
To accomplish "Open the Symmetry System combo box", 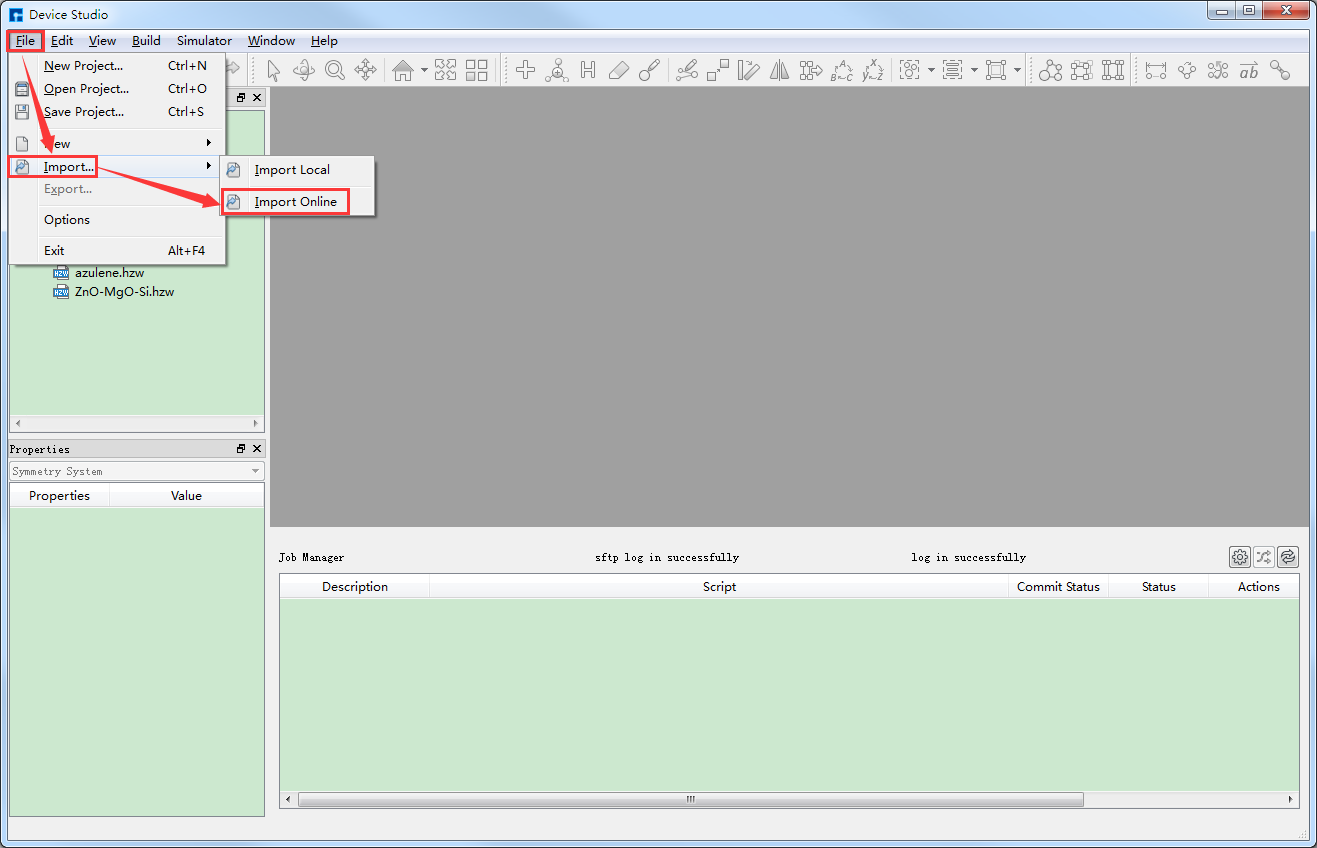I will (137, 471).
